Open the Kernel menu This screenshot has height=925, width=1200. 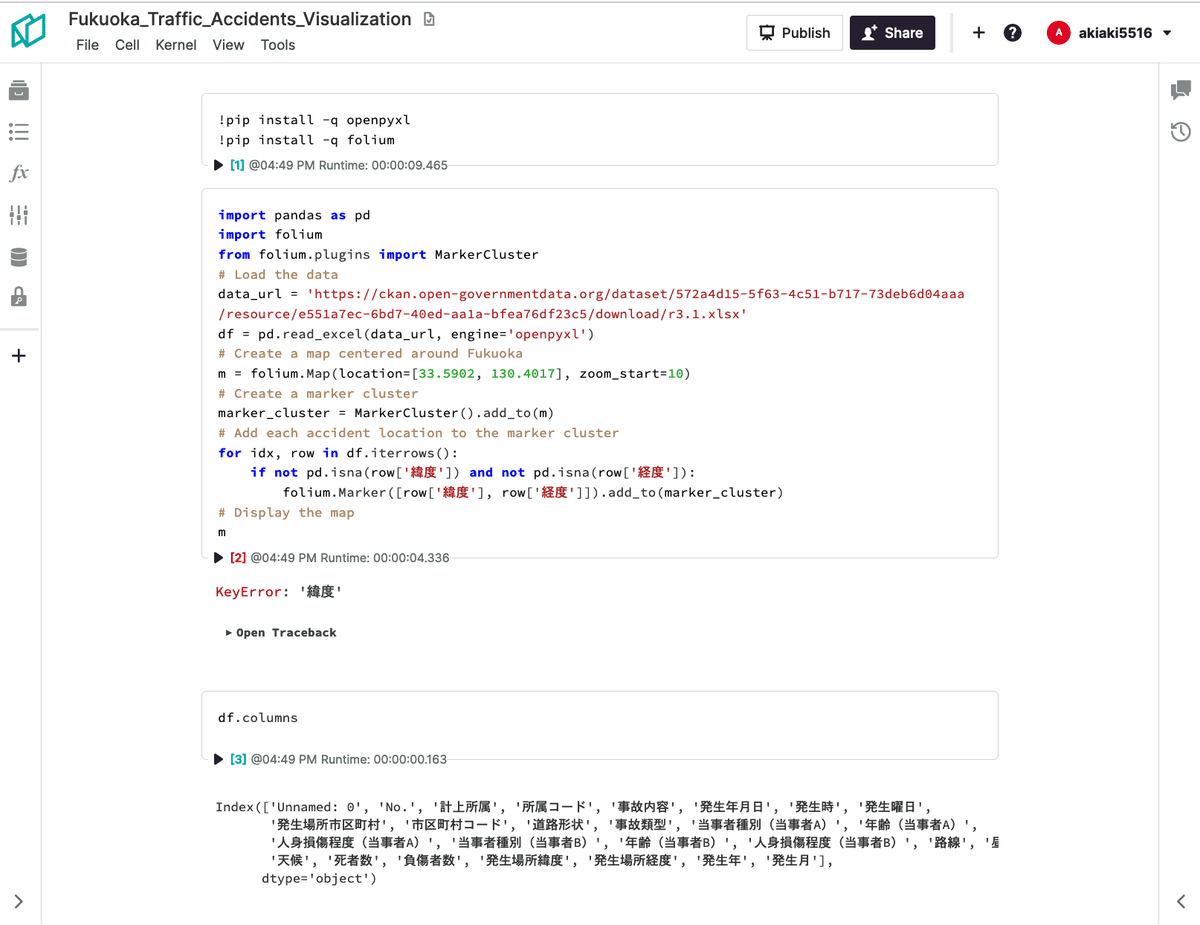click(x=176, y=45)
